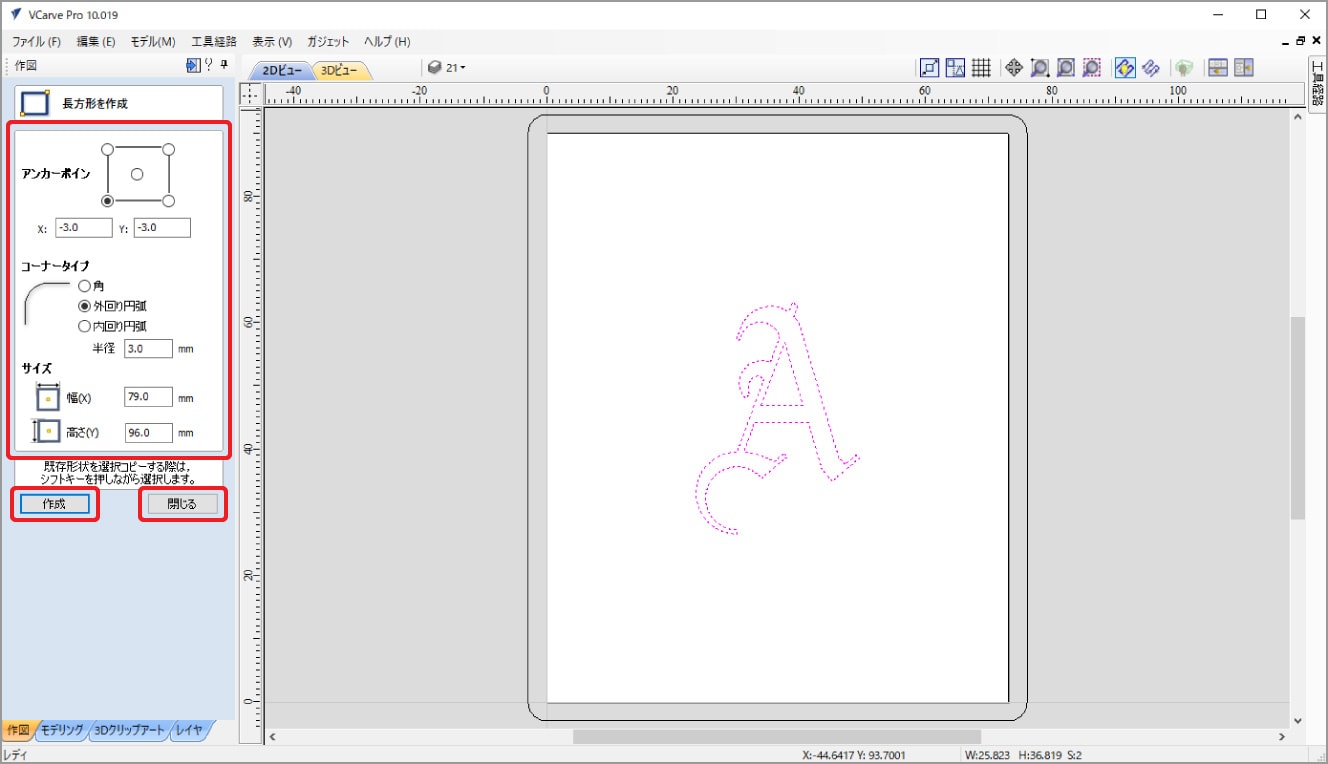Image resolution: width=1328 pixels, height=764 pixels.
Task: Click the 閉じる button
Action: 182,504
